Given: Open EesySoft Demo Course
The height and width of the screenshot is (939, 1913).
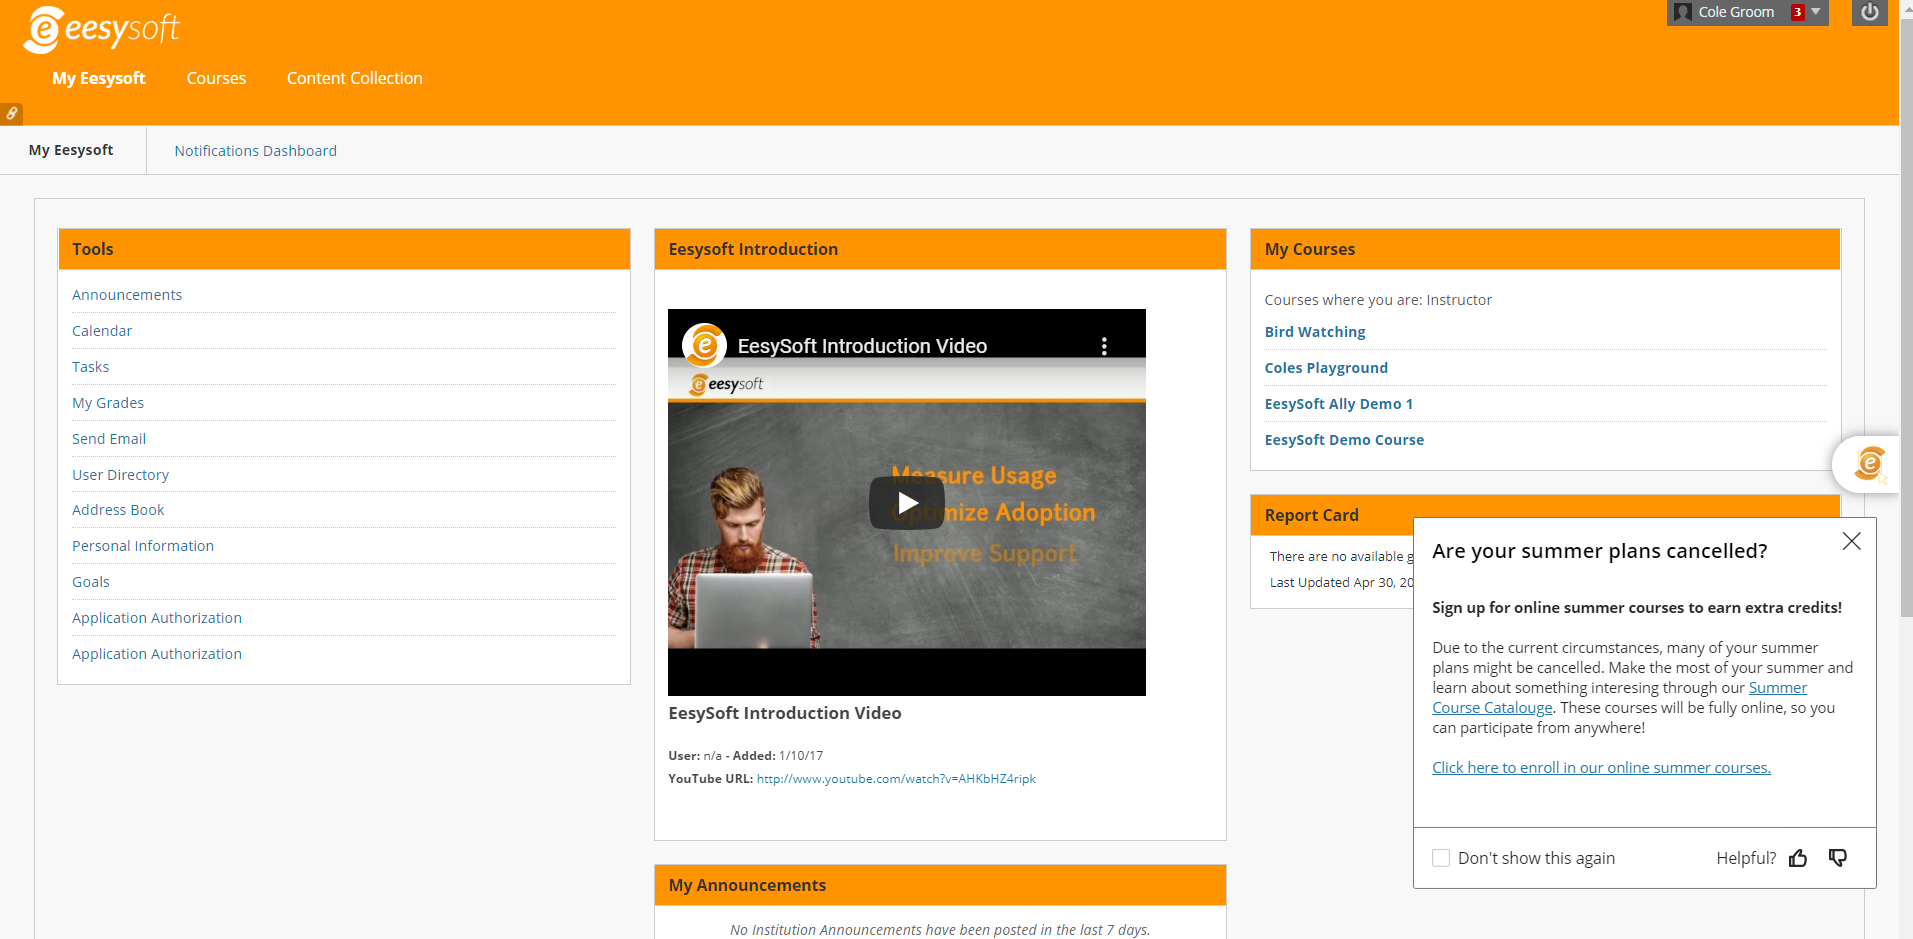Looking at the screenshot, I should 1344,440.
